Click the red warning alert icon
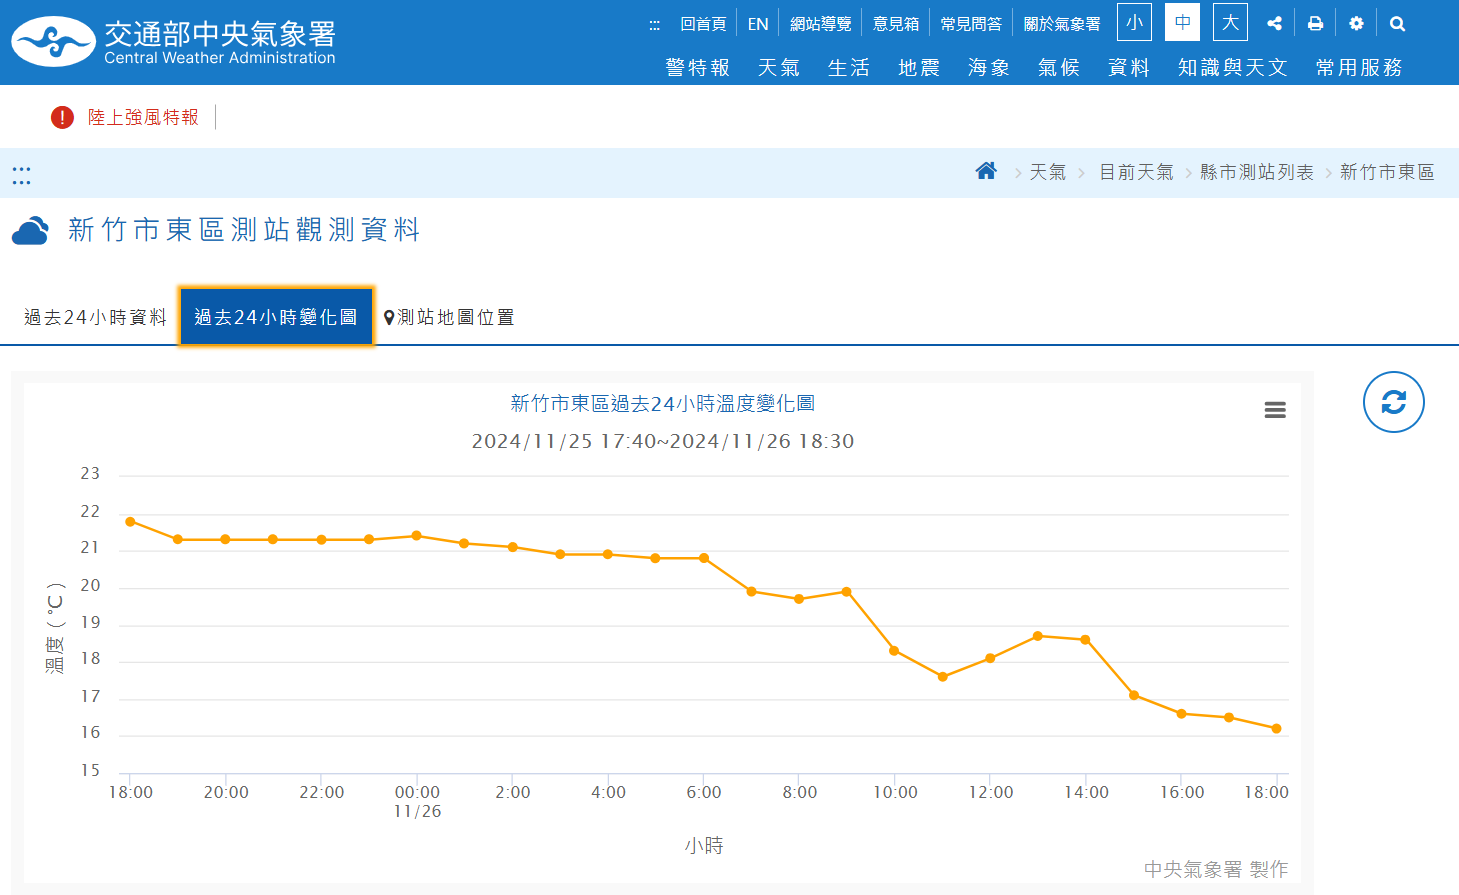Screen dimensions: 1459x895 62,117
